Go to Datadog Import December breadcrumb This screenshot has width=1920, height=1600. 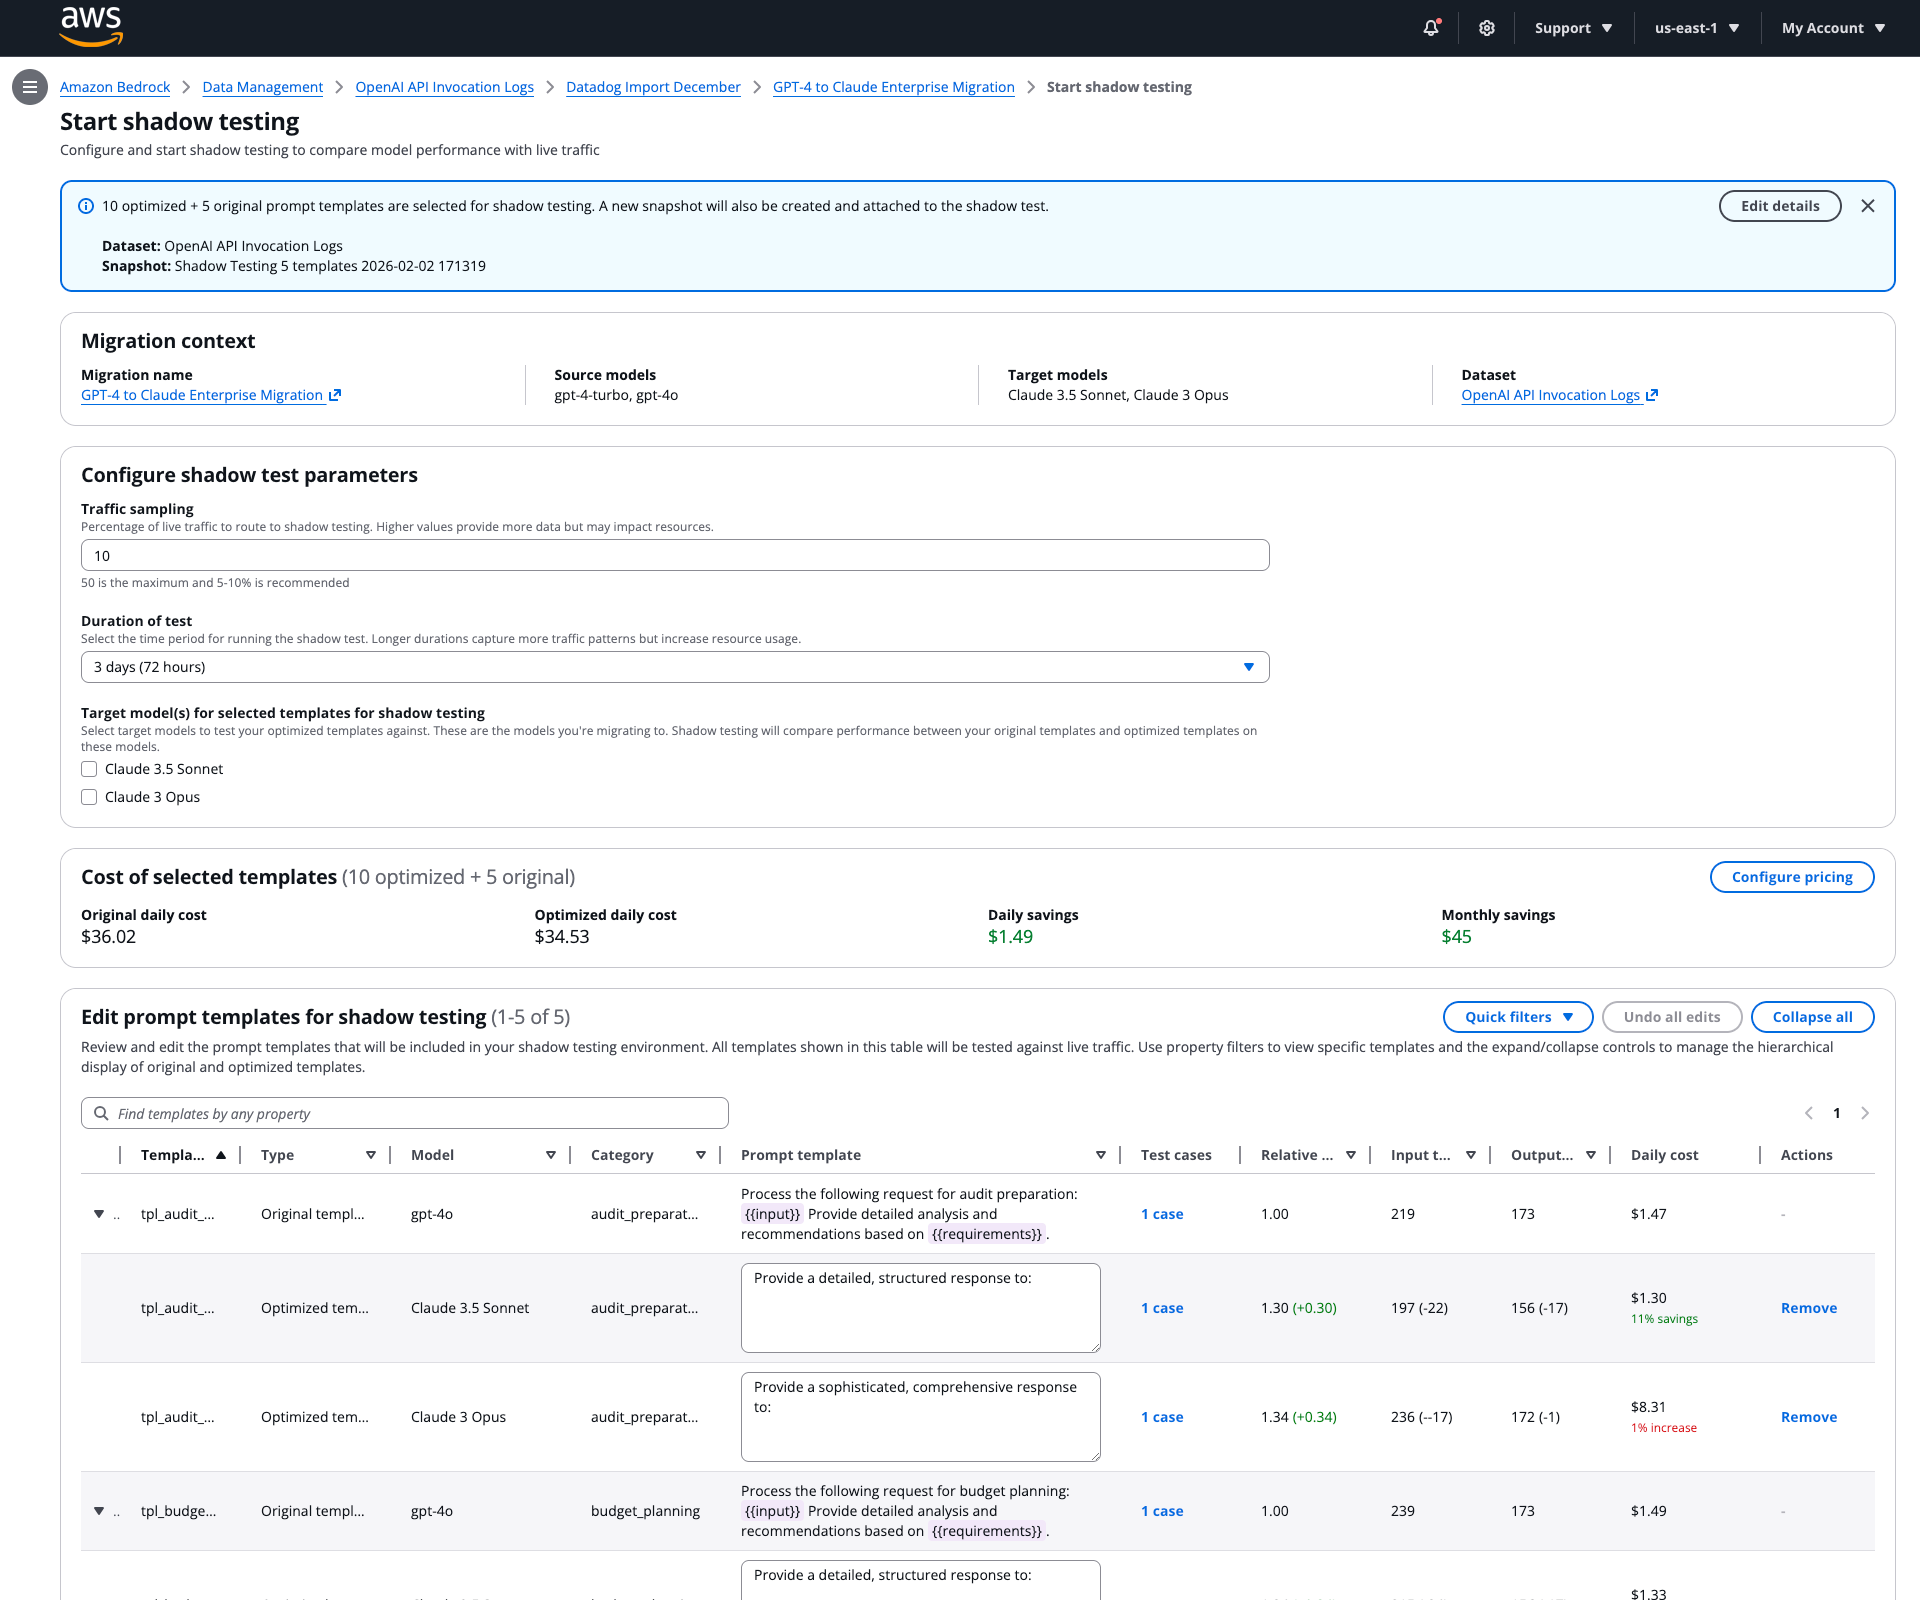tap(653, 87)
